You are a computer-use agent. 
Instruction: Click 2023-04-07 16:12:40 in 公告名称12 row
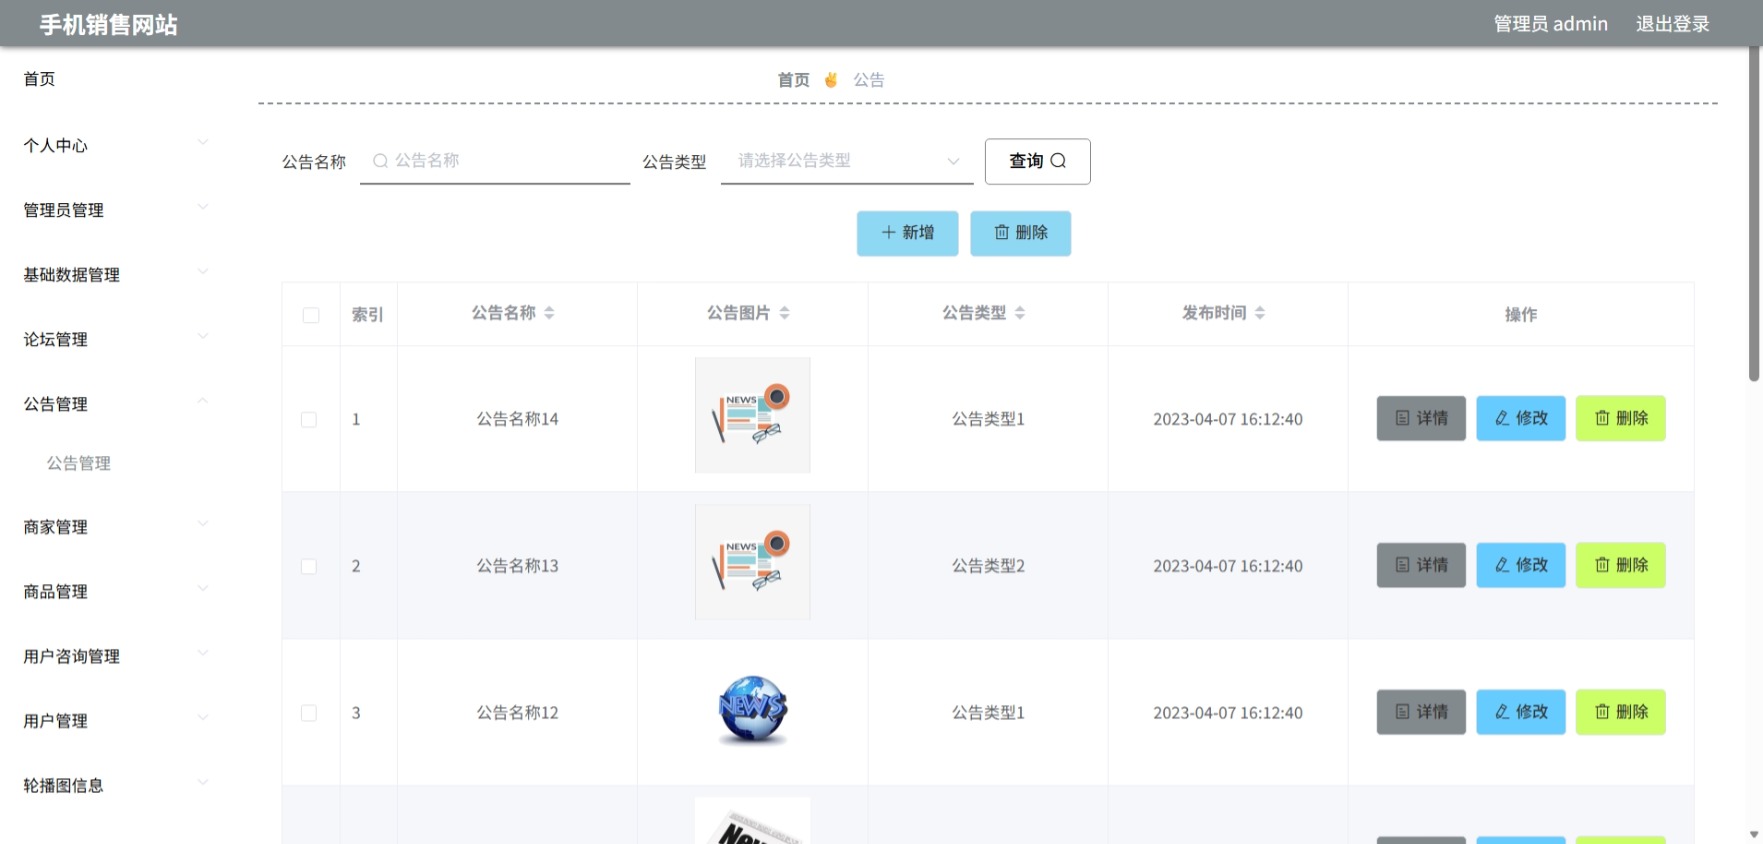(1228, 713)
